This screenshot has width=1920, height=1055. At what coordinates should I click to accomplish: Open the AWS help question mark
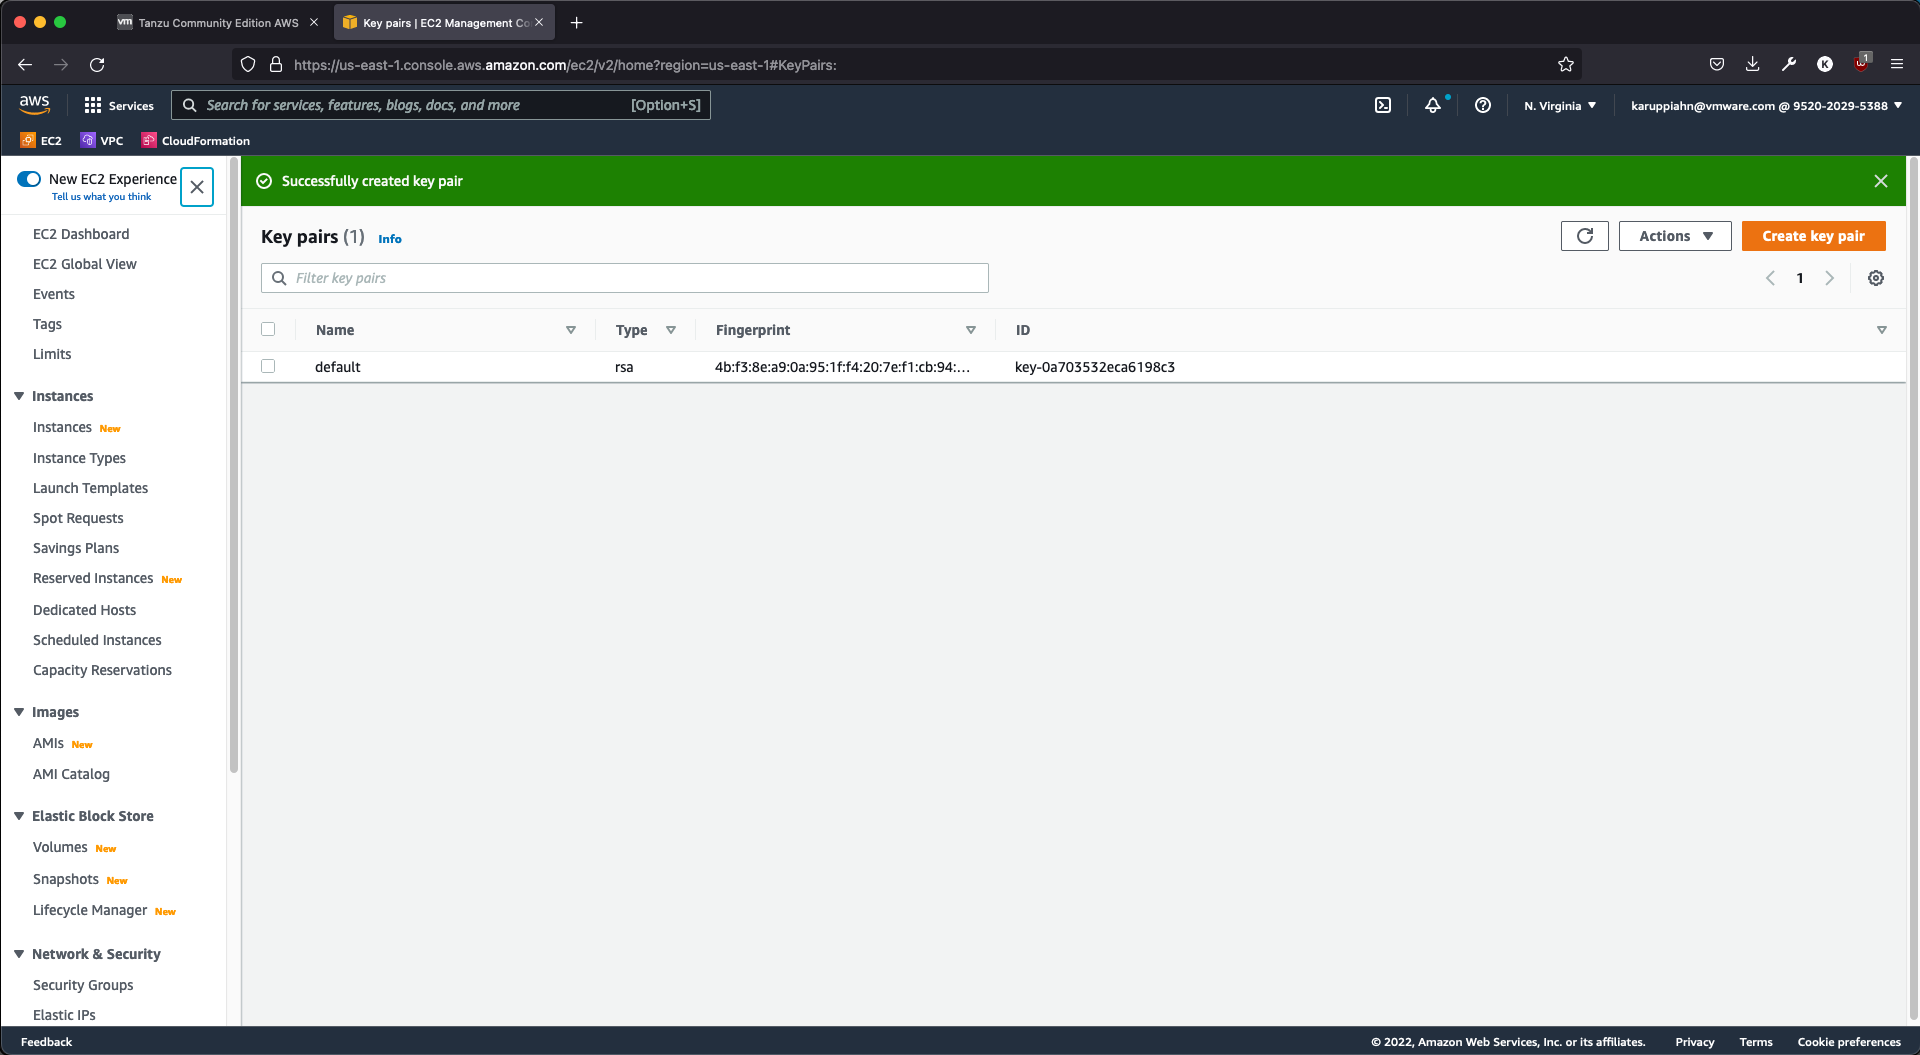[x=1483, y=105]
